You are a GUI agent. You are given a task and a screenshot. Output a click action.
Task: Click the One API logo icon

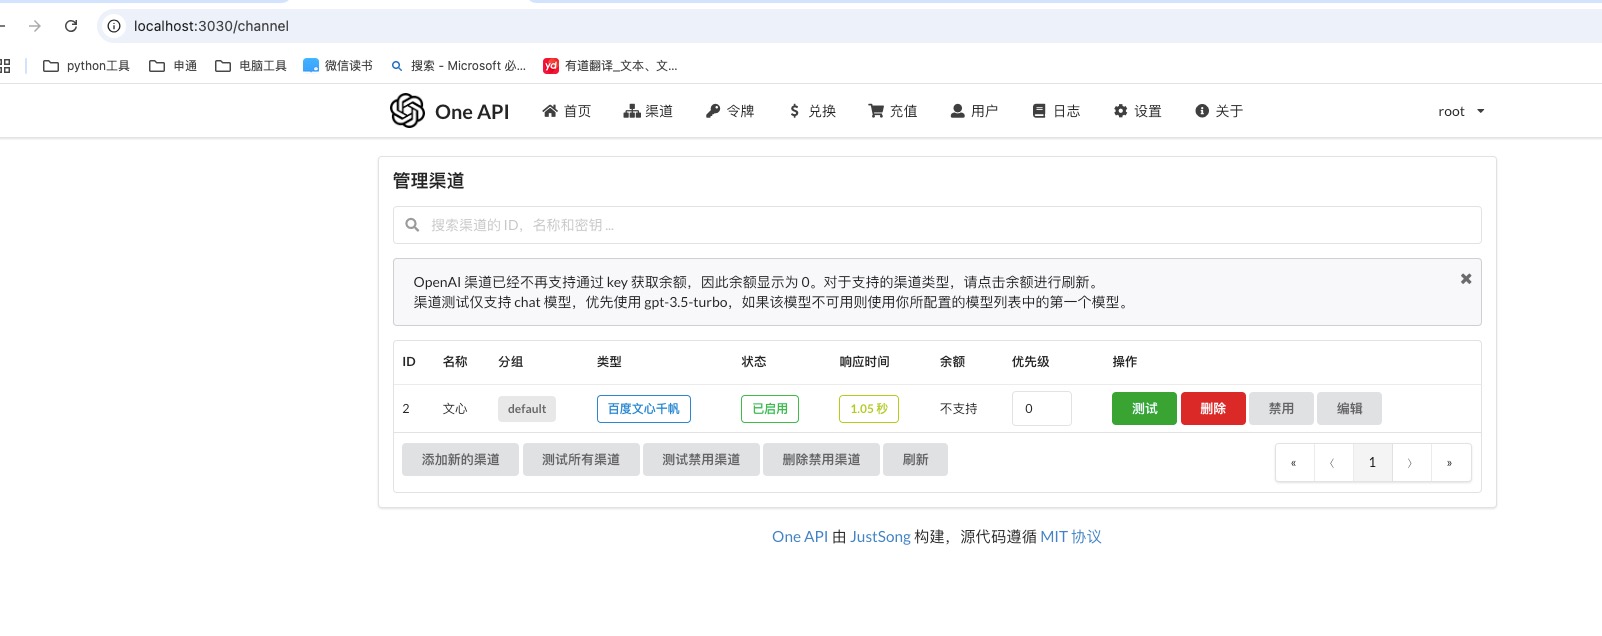[407, 111]
